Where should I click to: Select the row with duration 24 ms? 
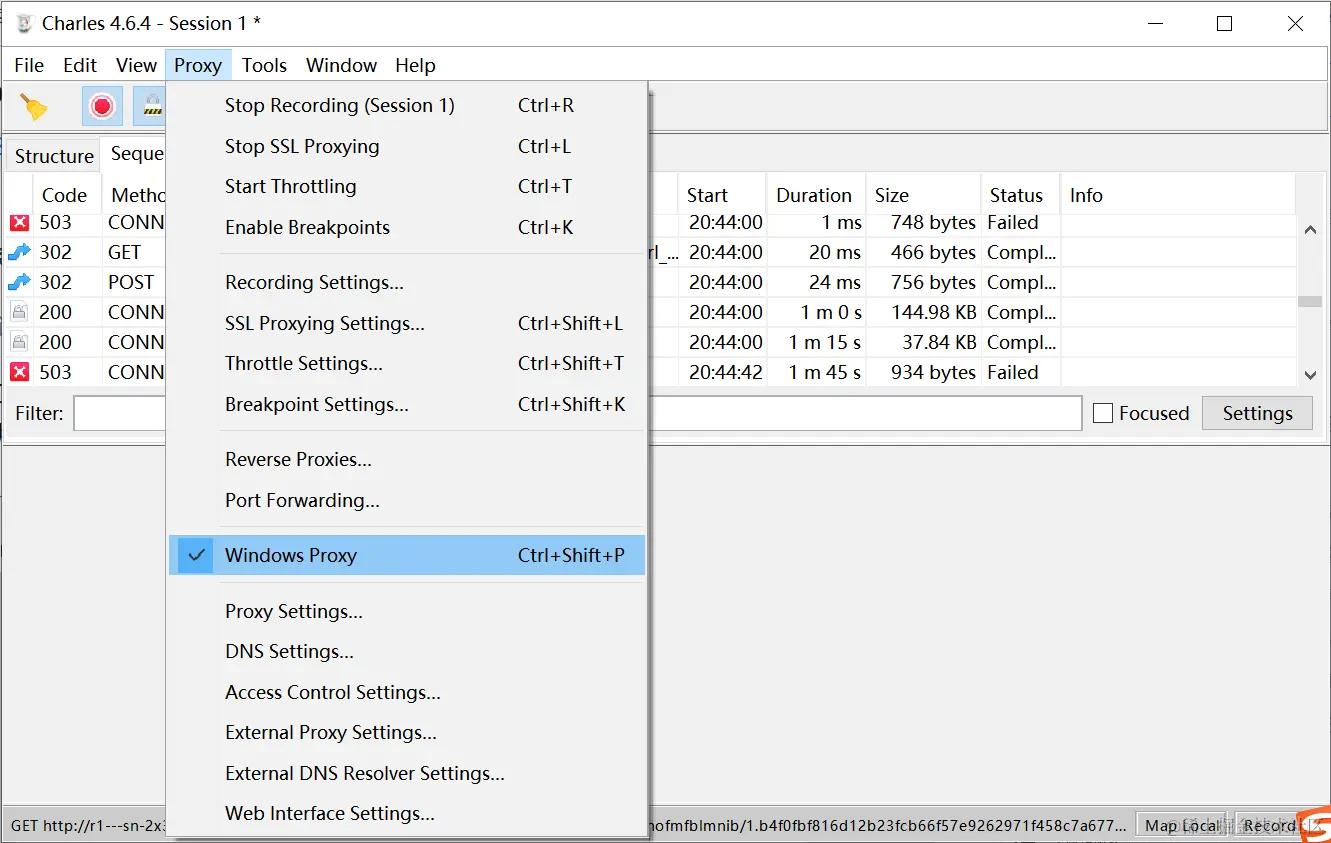(650, 282)
